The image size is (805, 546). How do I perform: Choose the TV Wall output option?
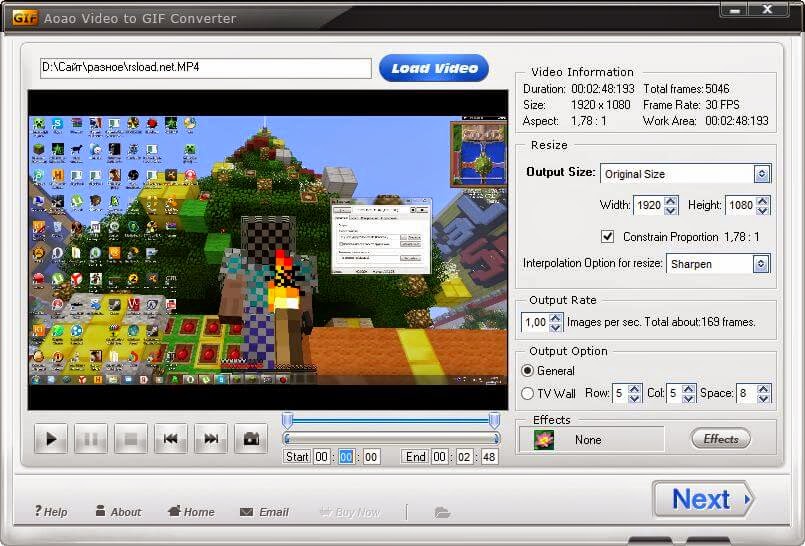(x=527, y=394)
